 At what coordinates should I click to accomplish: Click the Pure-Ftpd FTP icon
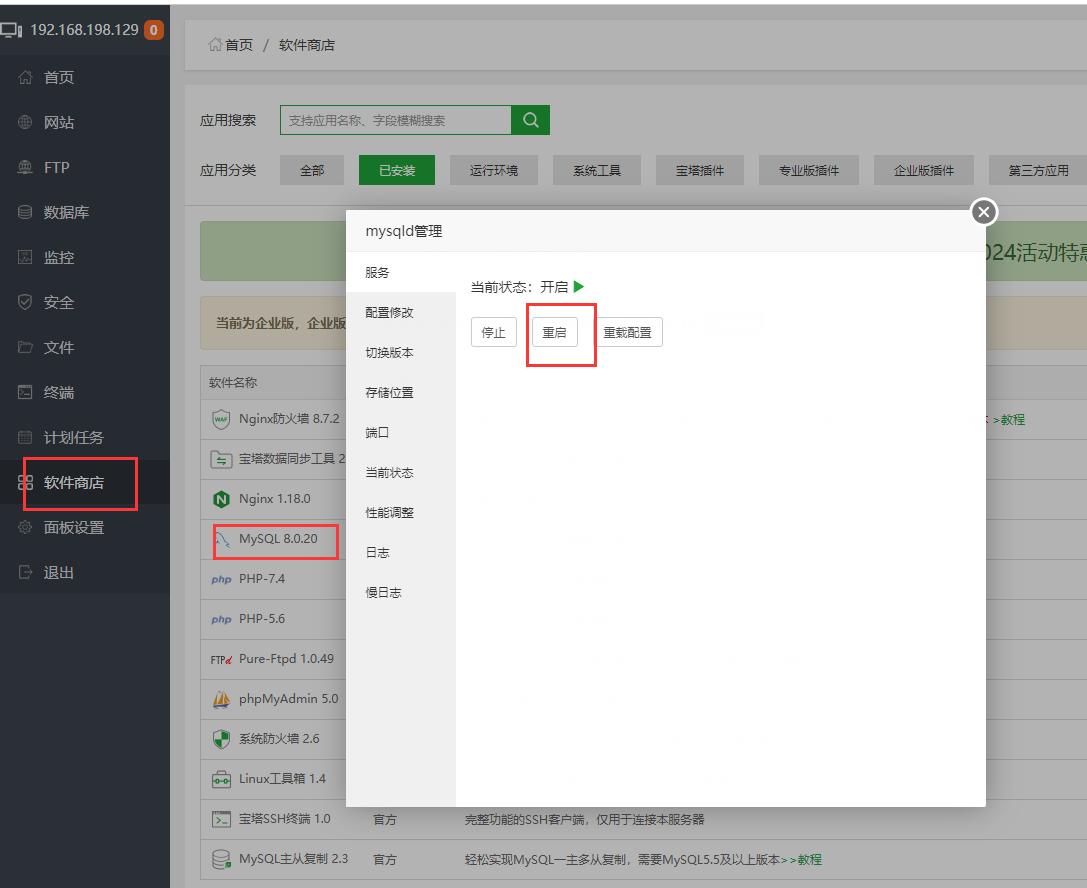coord(221,660)
